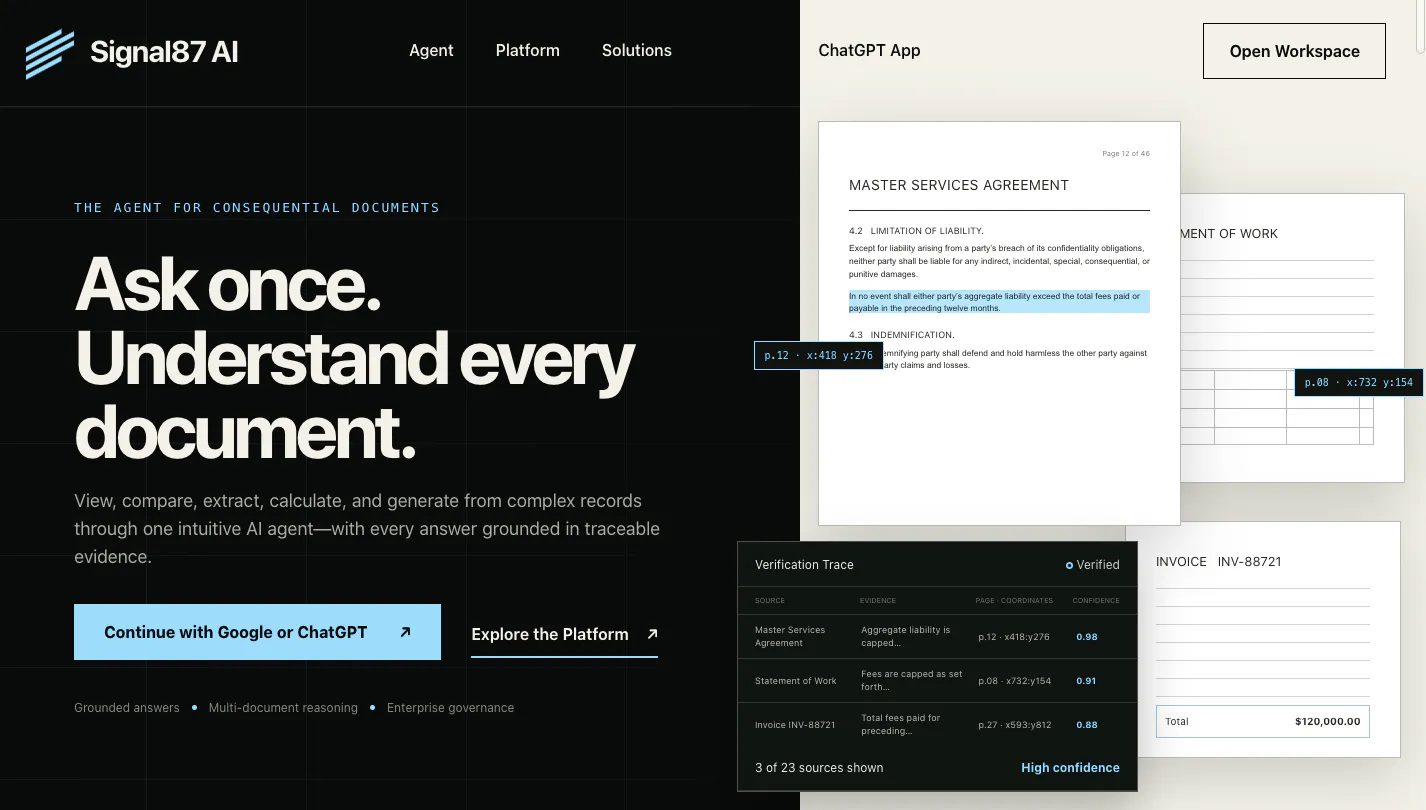Select the Invoice INV-88721 trace row
Viewport: 1426px width, 810px height.
tap(937, 725)
